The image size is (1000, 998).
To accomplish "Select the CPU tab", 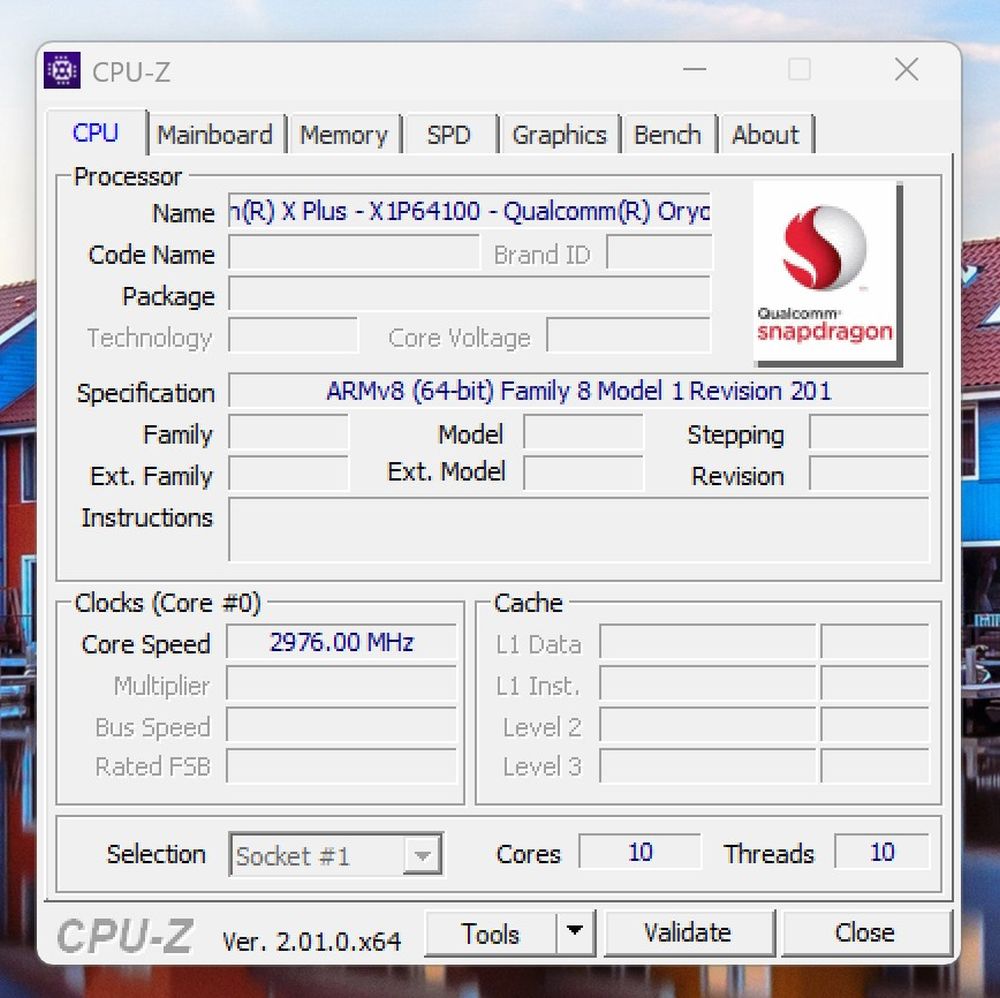I will coord(96,133).
